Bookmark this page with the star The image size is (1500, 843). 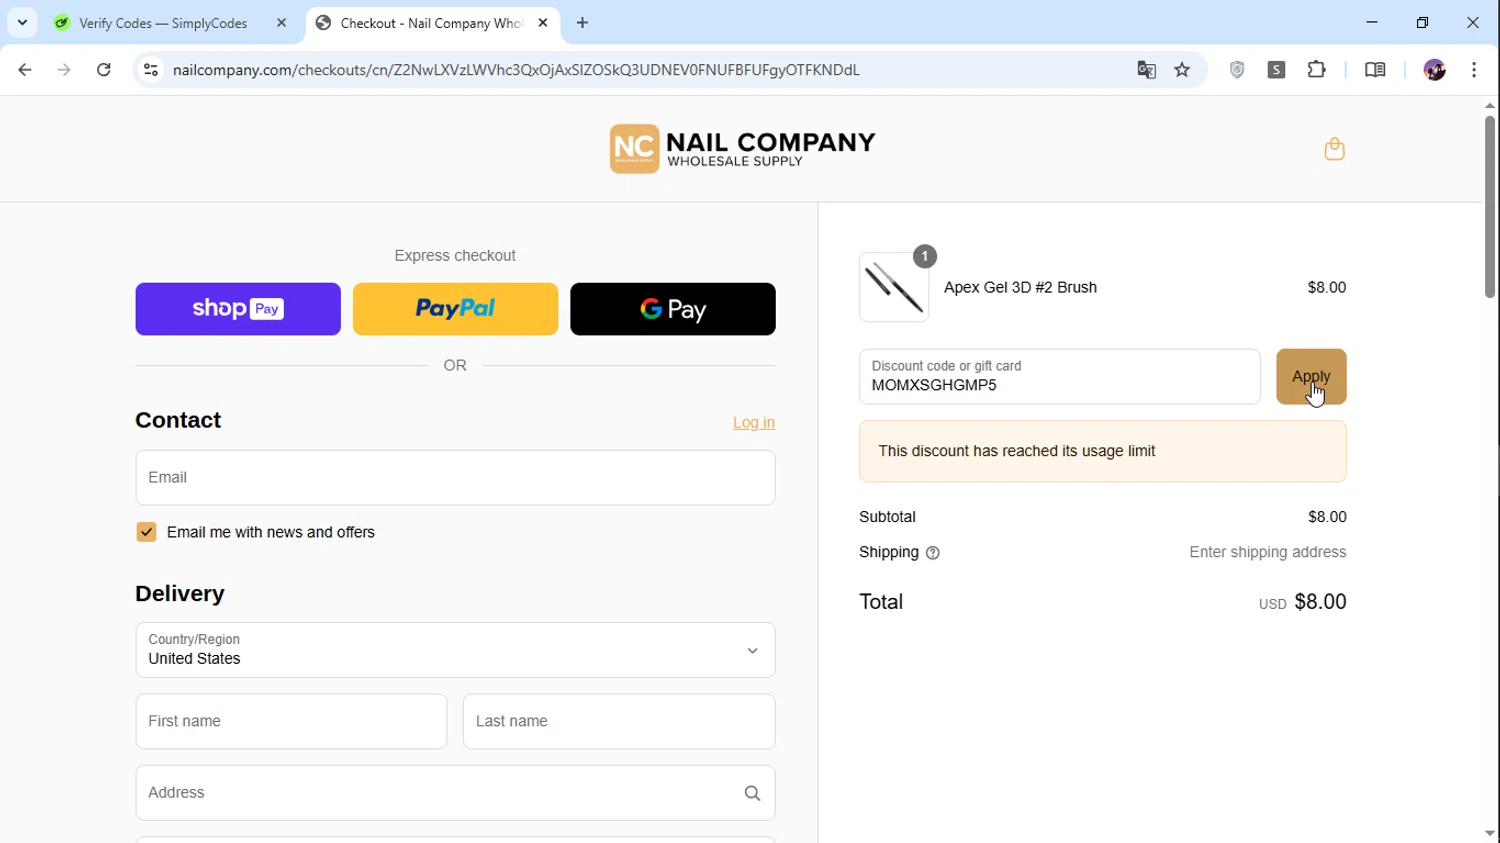tap(1182, 70)
